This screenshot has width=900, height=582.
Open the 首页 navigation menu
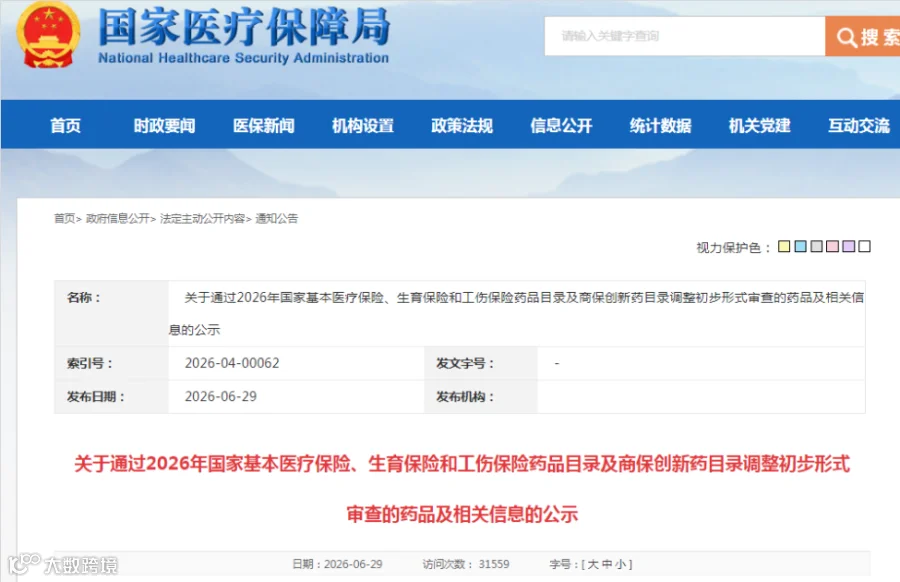pyautogui.click(x=65, y=125)
